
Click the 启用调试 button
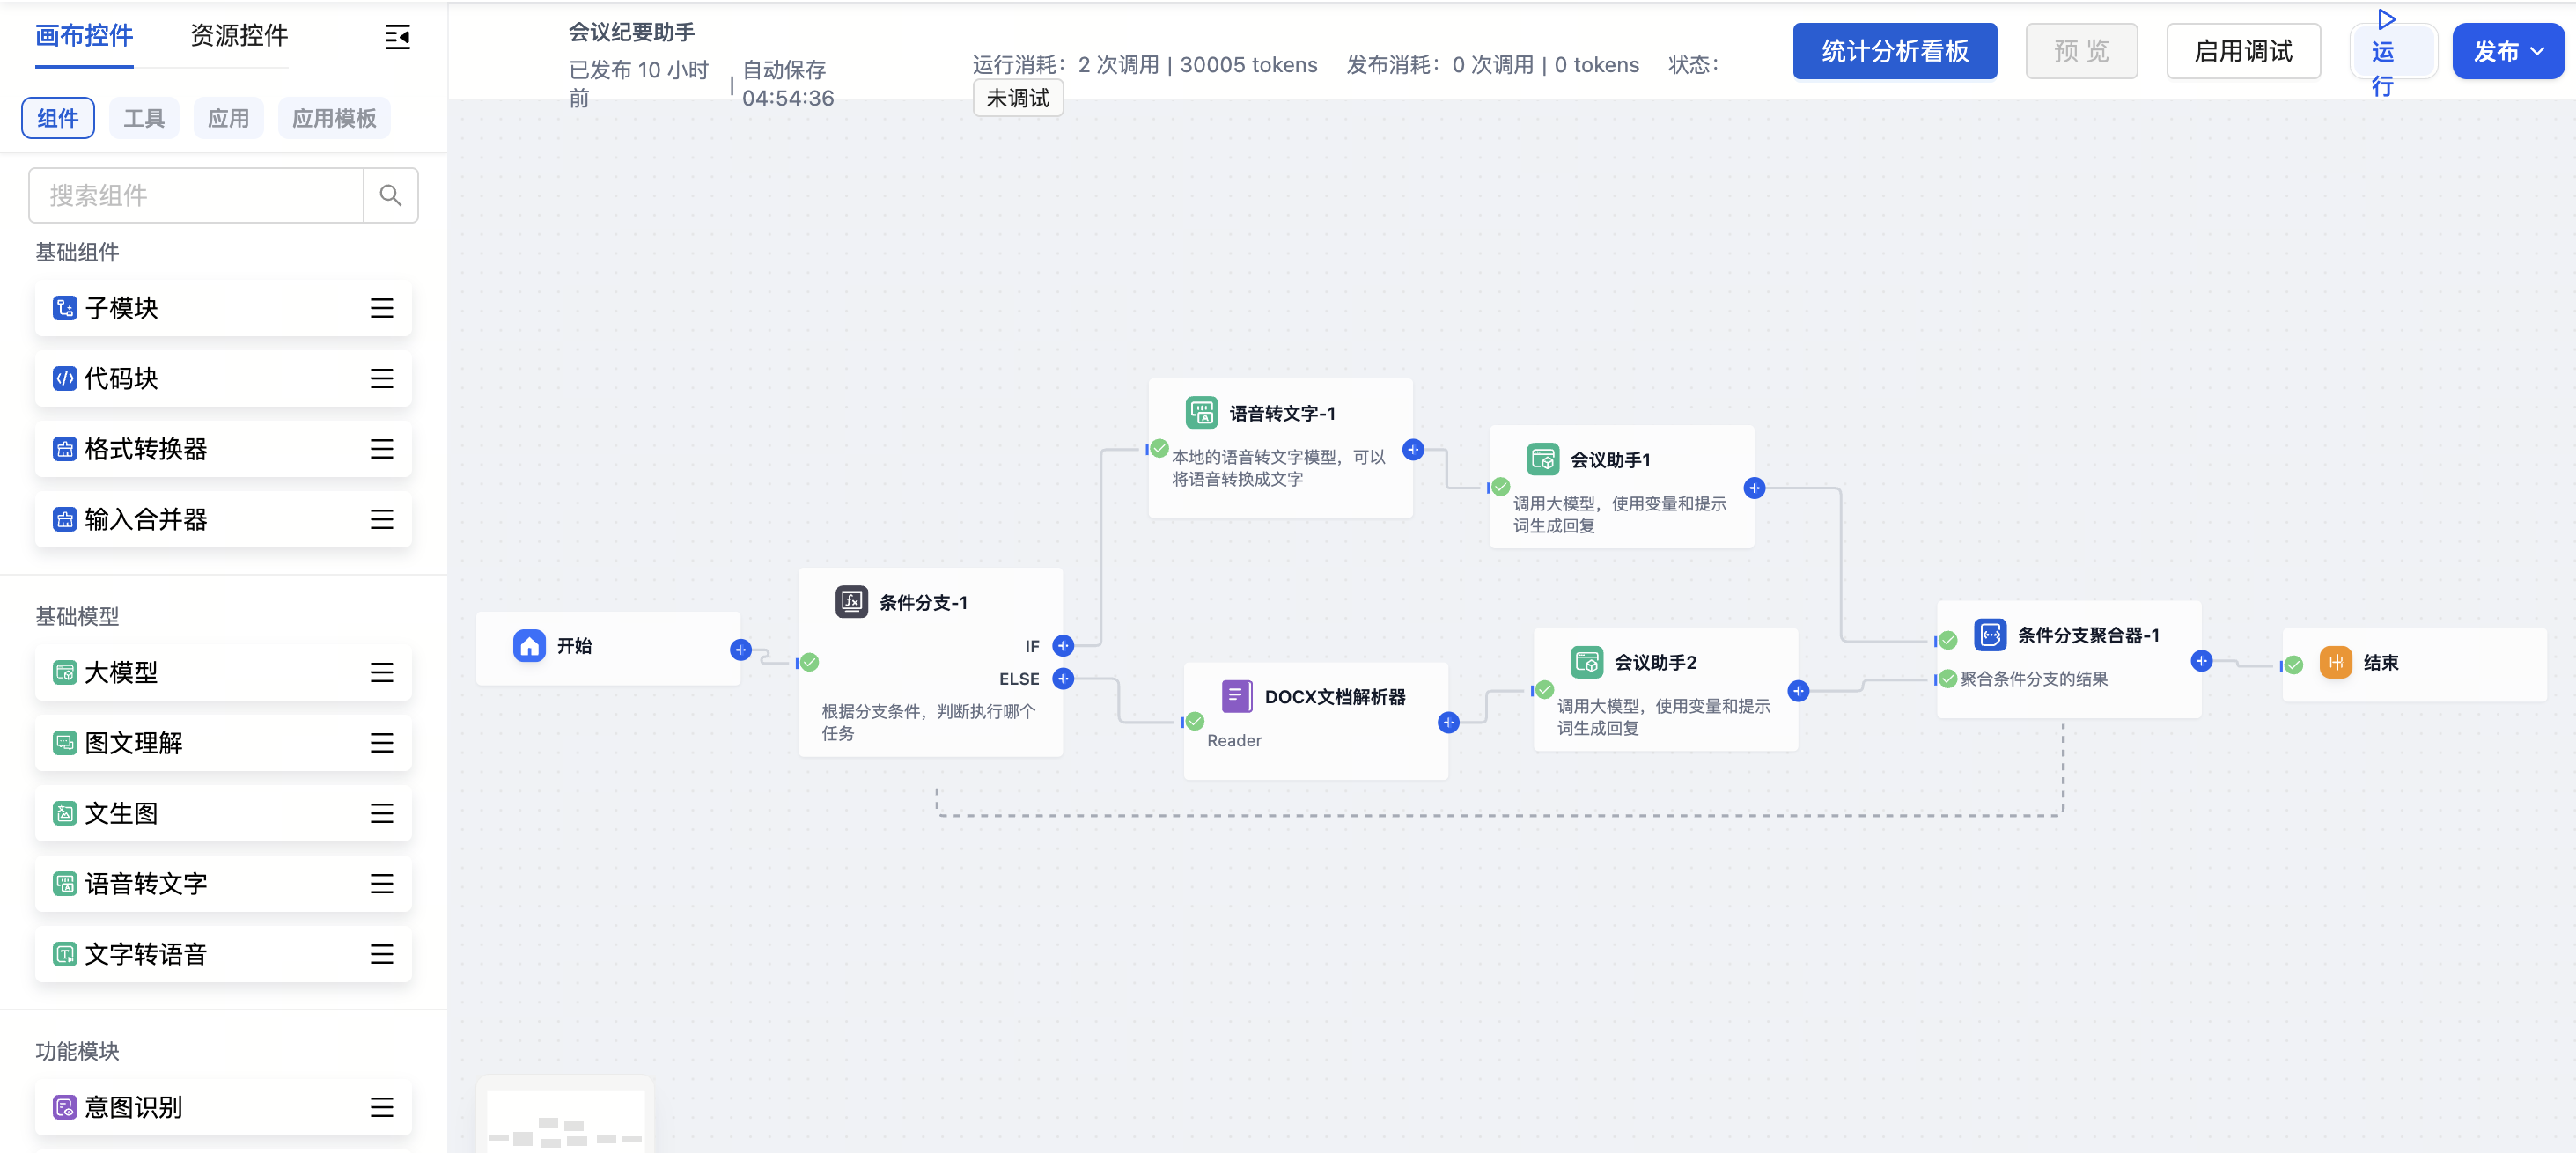point(2242,51)
